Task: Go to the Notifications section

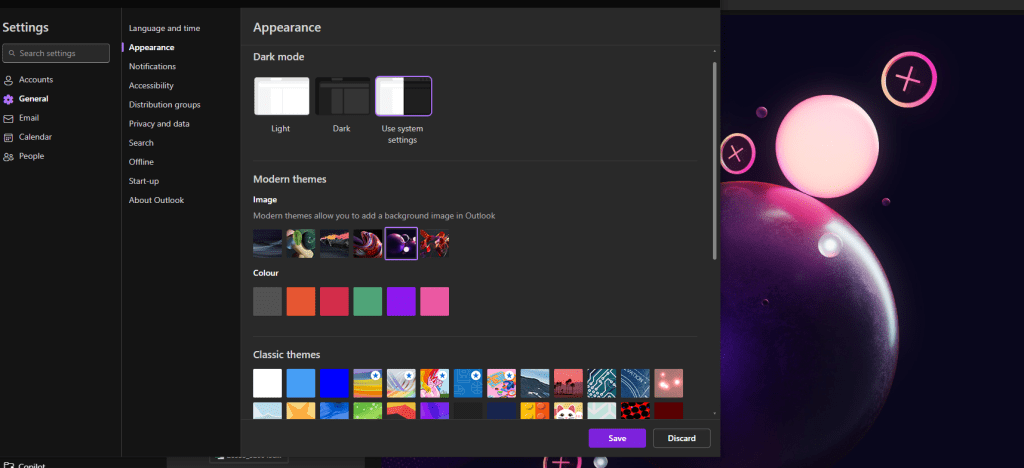Action: coord(152,66)
